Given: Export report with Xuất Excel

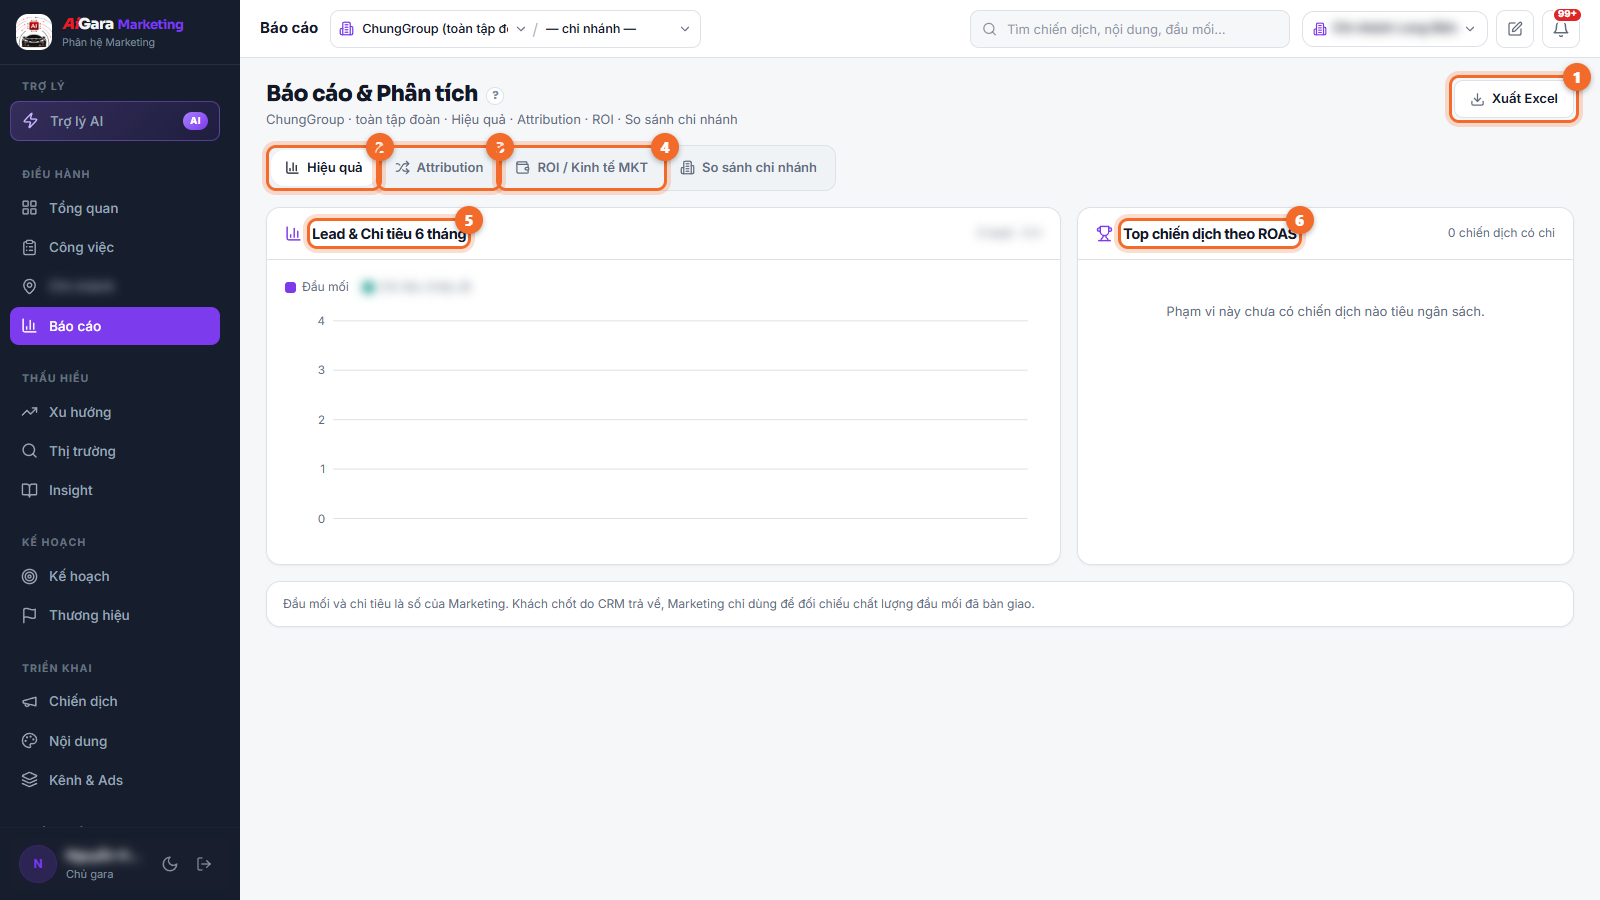Looking at the screenshot, I should pyautogui.click(x=1514, y=99).
